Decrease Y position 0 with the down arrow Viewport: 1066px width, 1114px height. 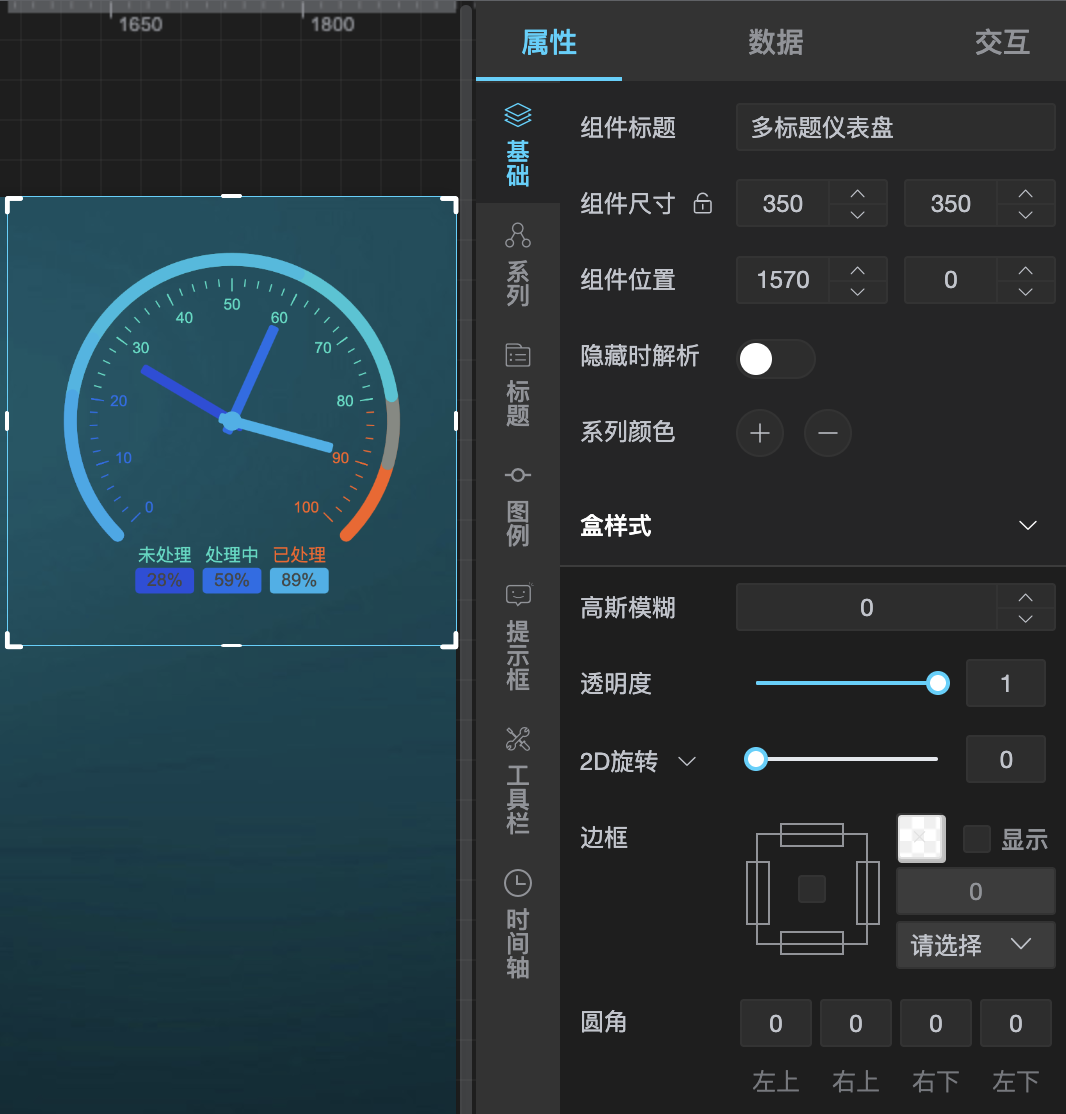[1025, 291]
